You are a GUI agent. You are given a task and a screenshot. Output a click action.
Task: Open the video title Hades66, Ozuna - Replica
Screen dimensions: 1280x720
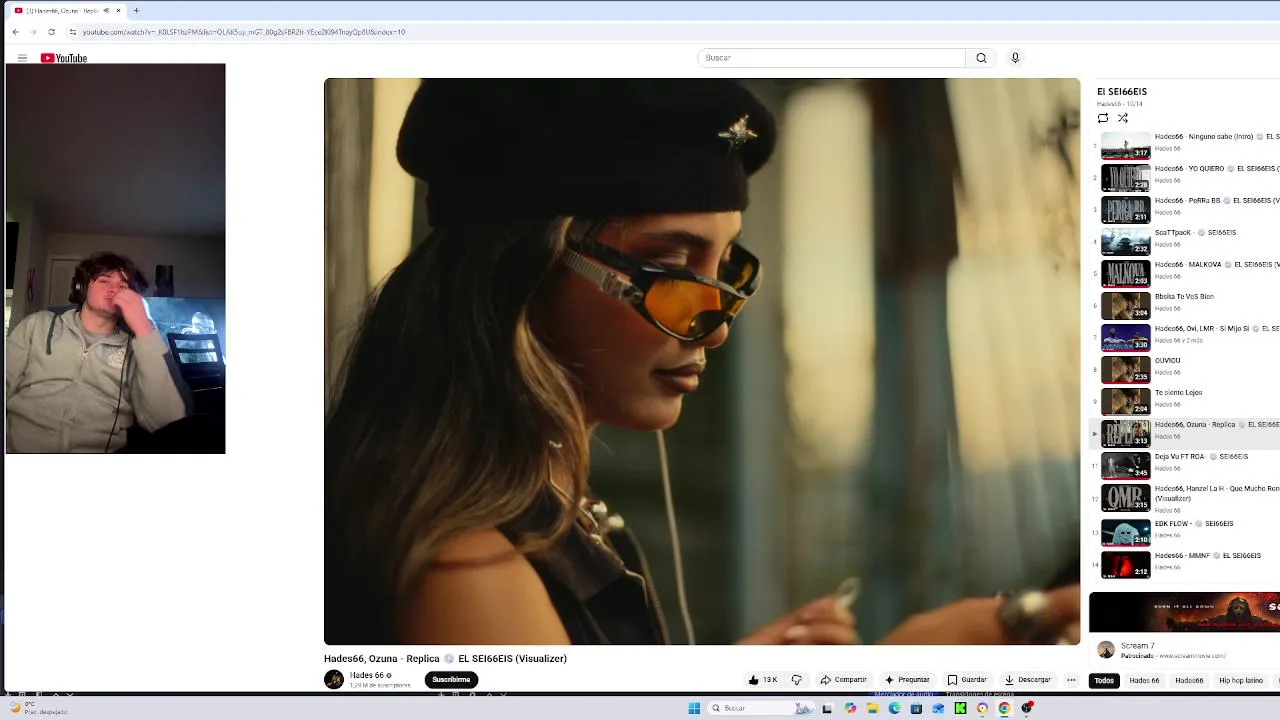pyautogui.click(x=445, y=659)
